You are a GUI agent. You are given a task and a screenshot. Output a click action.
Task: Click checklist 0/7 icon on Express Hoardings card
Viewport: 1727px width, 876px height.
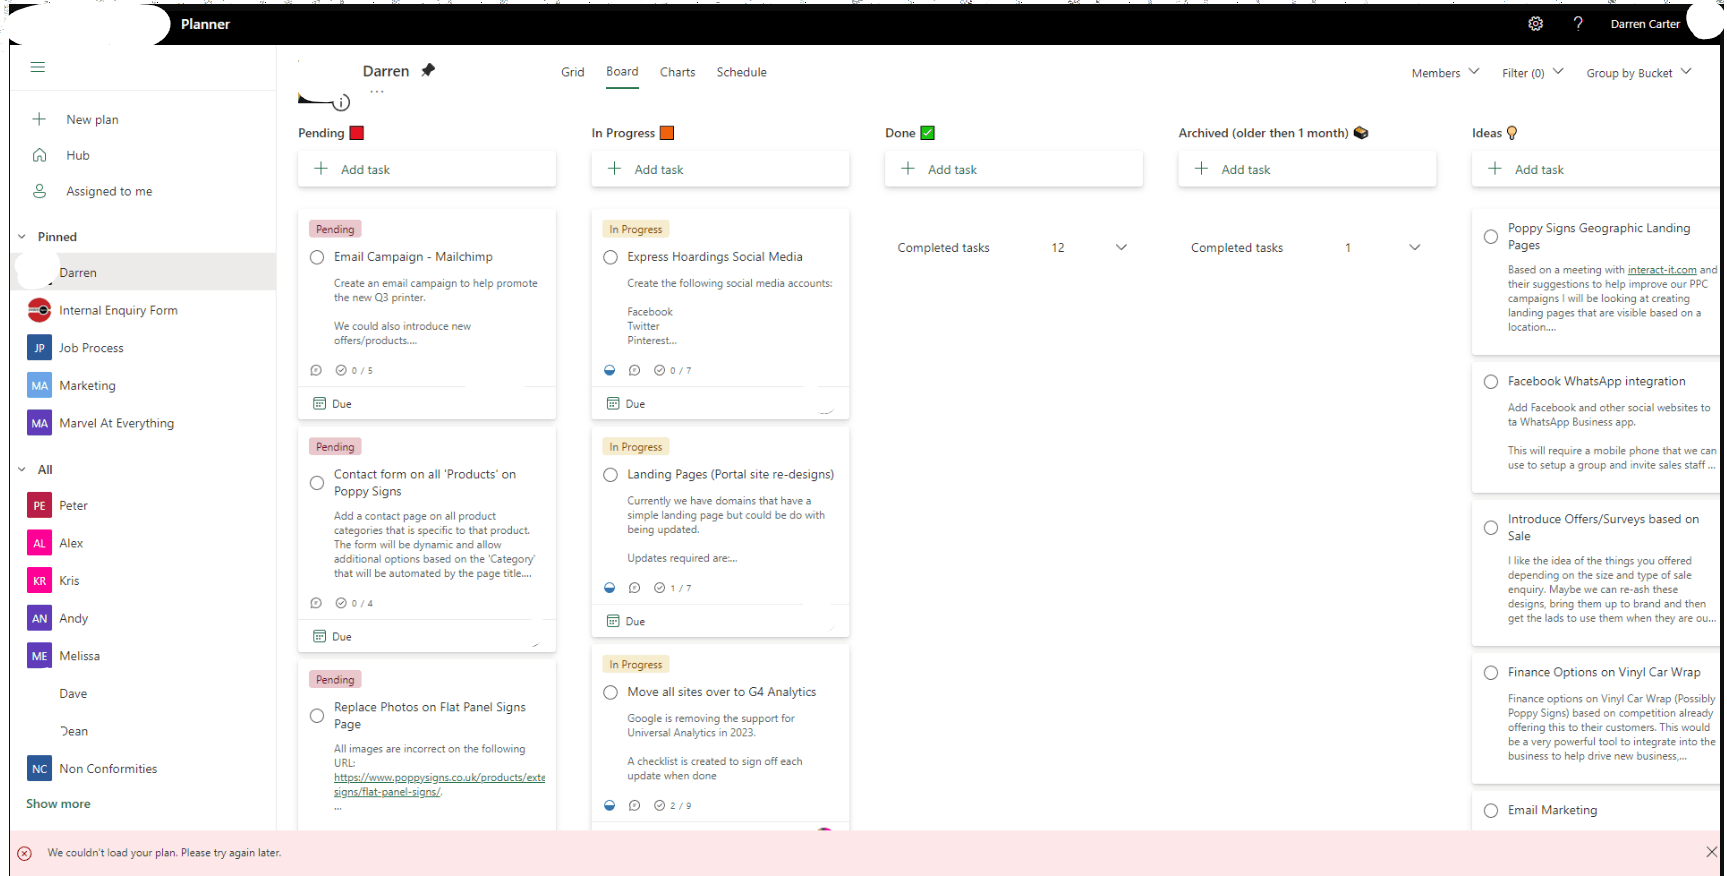coord(659,370)
